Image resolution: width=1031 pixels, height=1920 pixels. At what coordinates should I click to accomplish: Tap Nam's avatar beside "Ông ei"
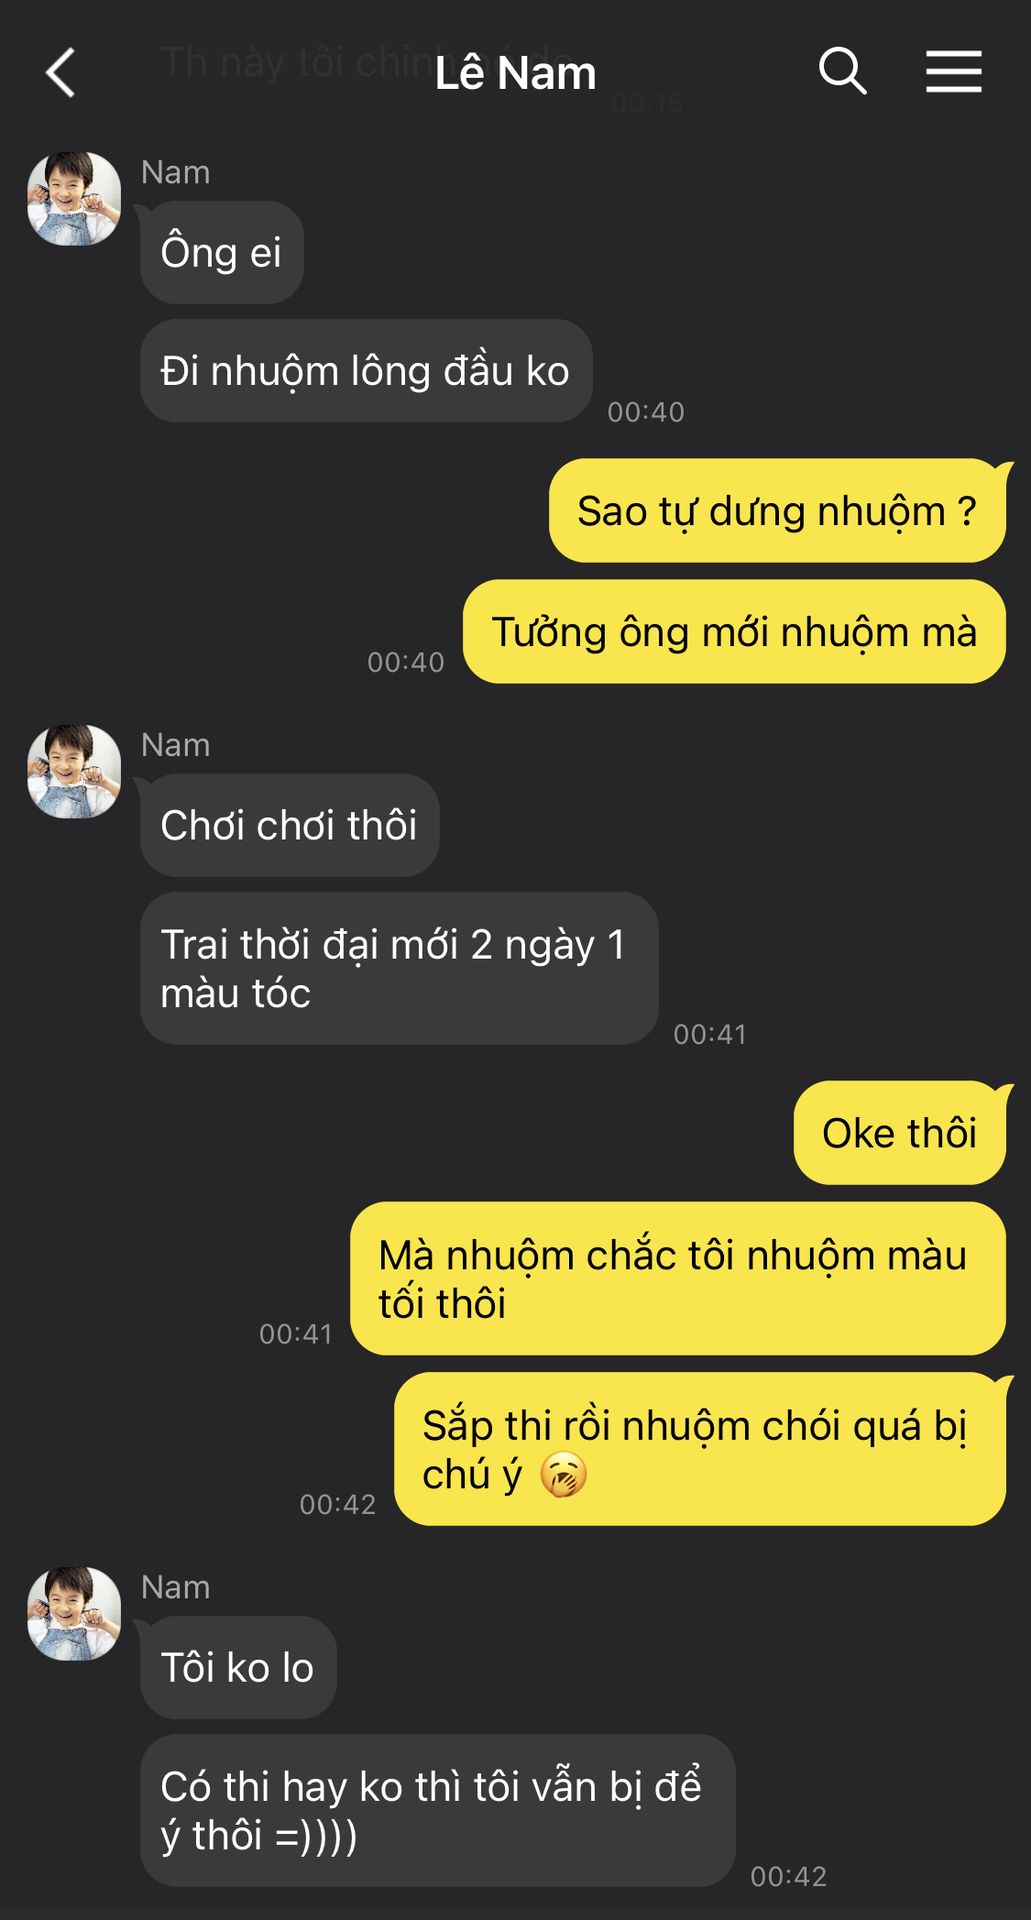(x=74, y=199)
